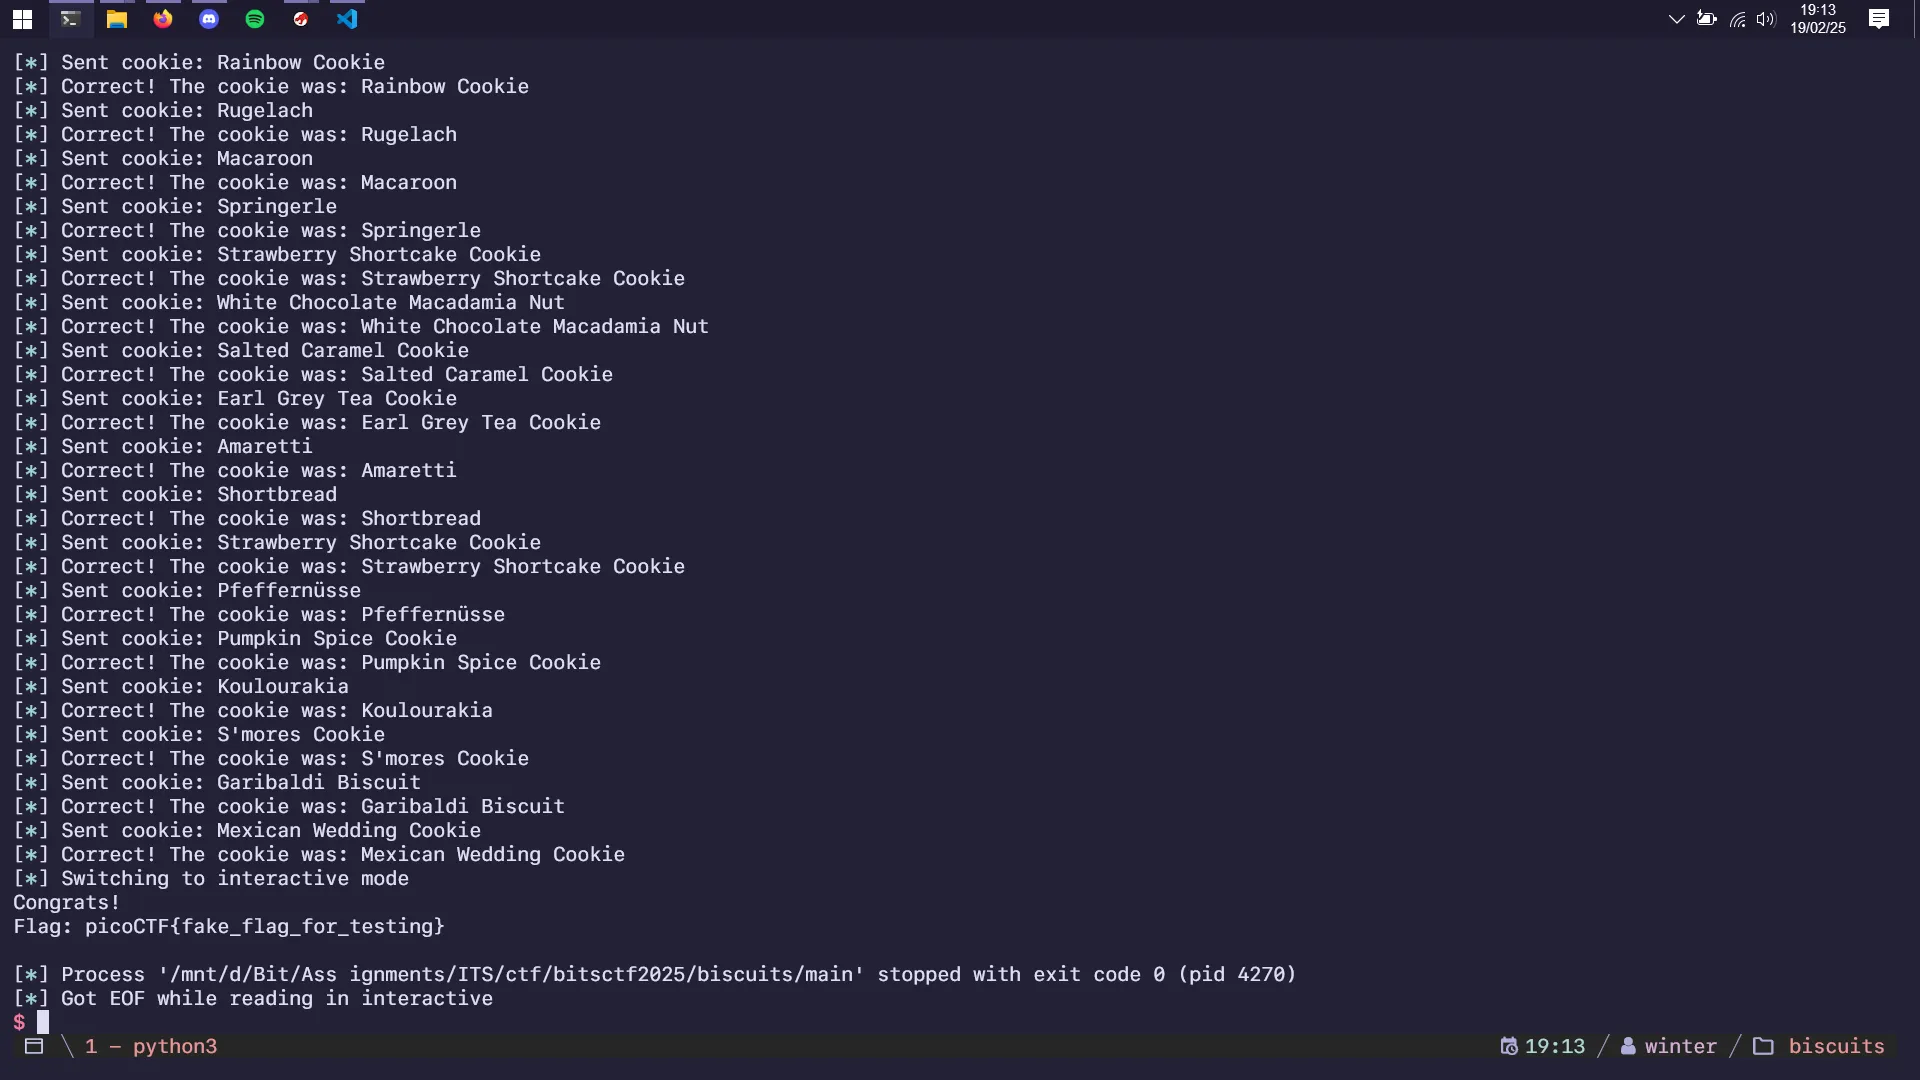
Task: Switch to Visual Studio Code in taskbar
Action: [347, 19]
